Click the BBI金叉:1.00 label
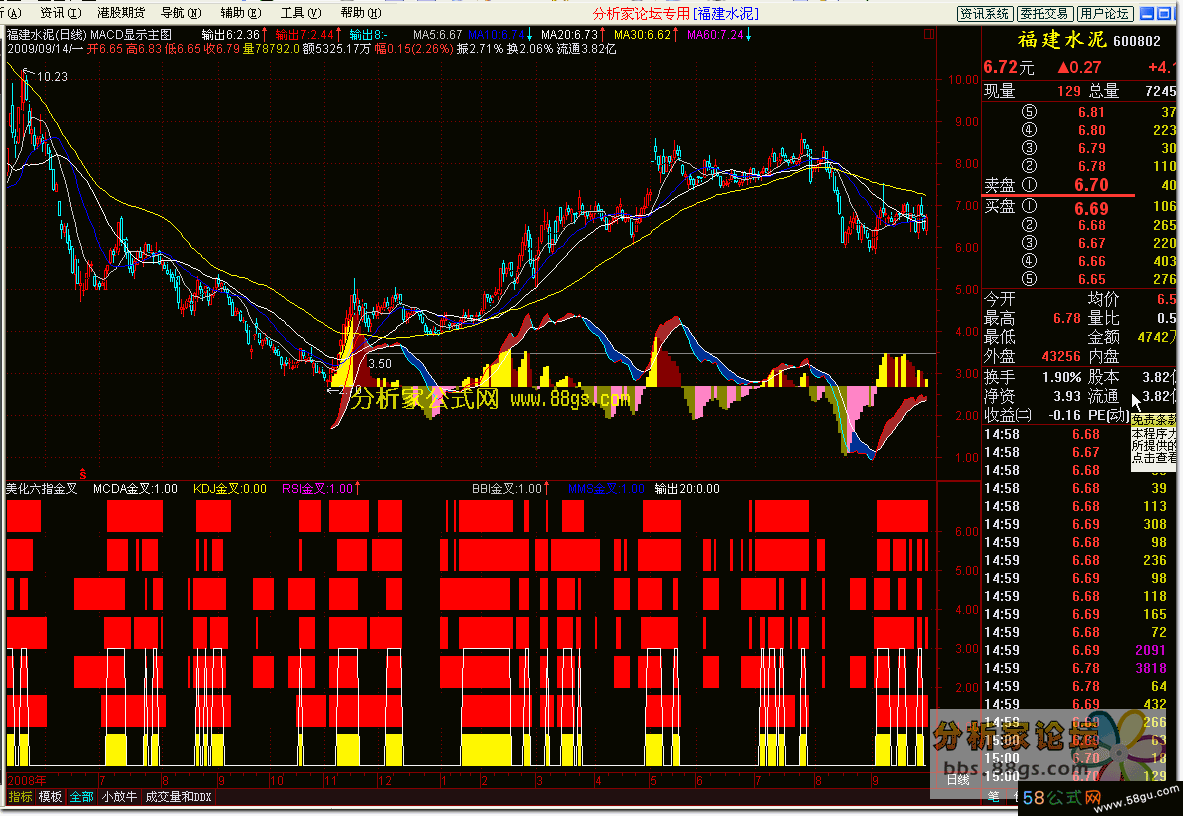The height and width of the screenshot is (816, 1183). coord(506,489)
